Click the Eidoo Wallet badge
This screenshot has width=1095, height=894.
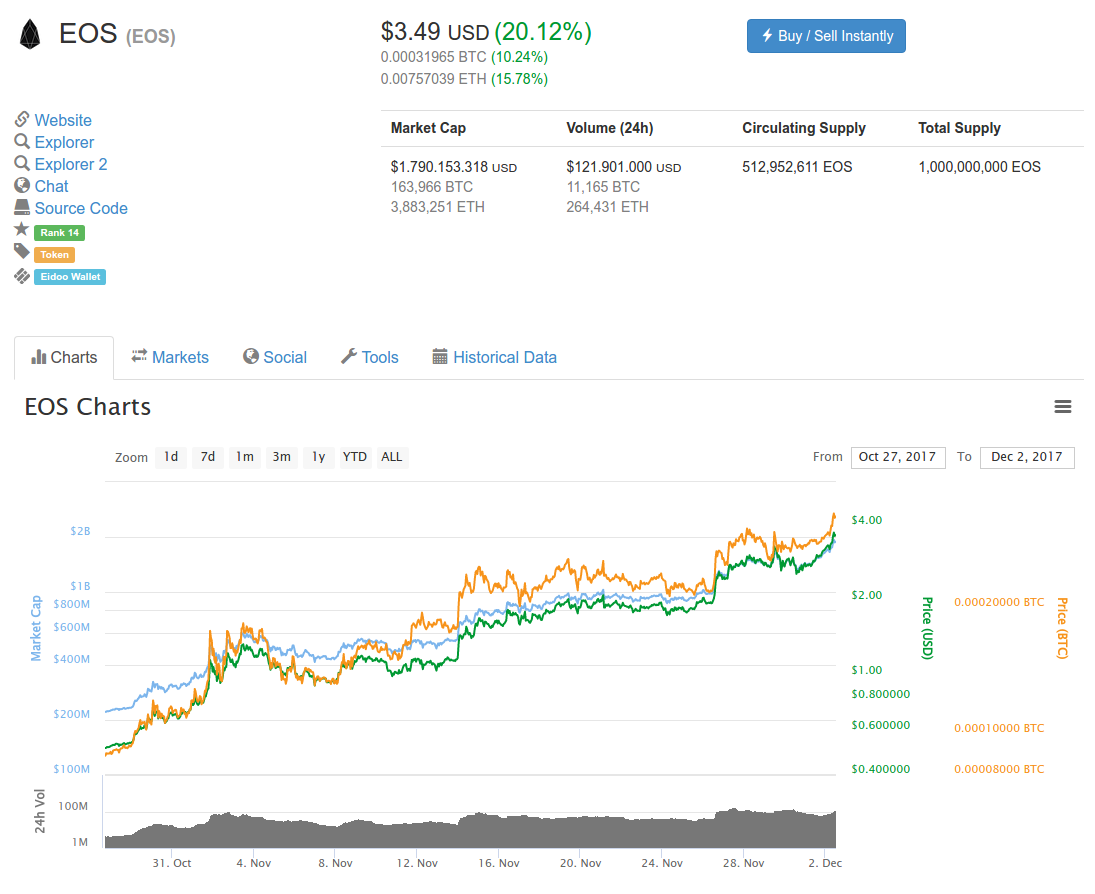(x=70, y=277)
